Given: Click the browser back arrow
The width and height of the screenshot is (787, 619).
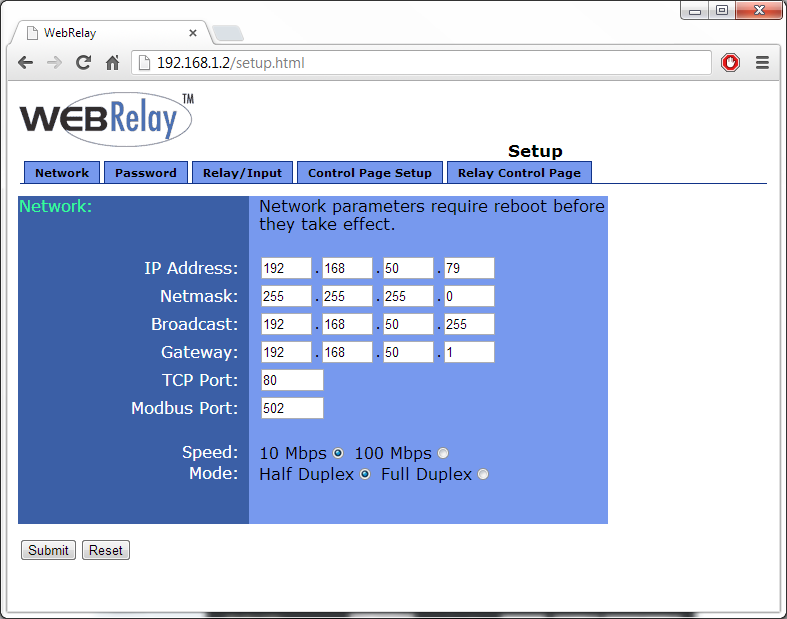Looking at the screenshot, I should tap(26, 62).
